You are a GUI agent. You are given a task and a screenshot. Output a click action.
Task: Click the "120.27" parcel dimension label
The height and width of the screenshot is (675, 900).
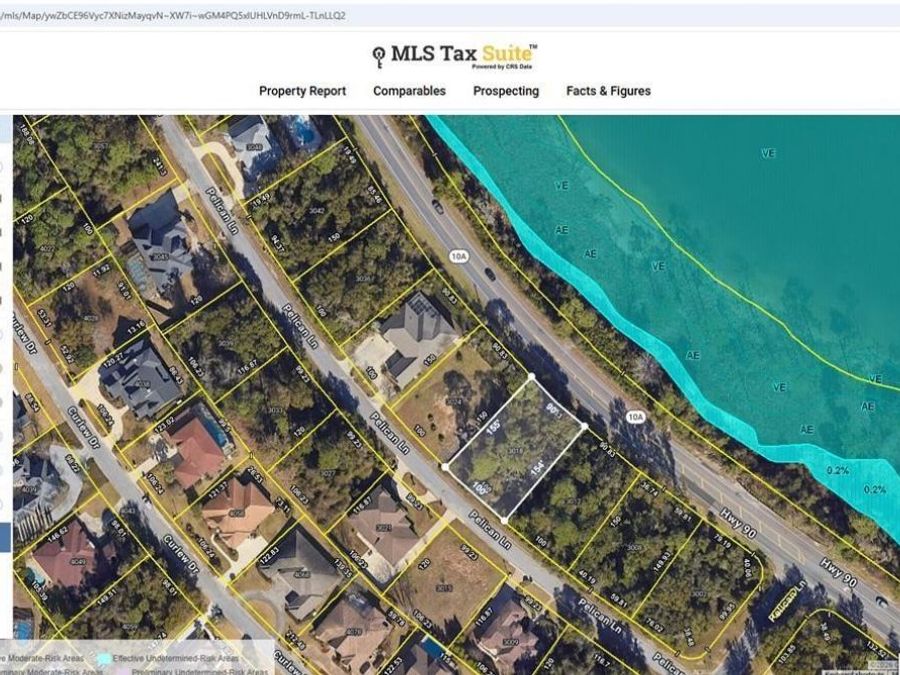112,358
